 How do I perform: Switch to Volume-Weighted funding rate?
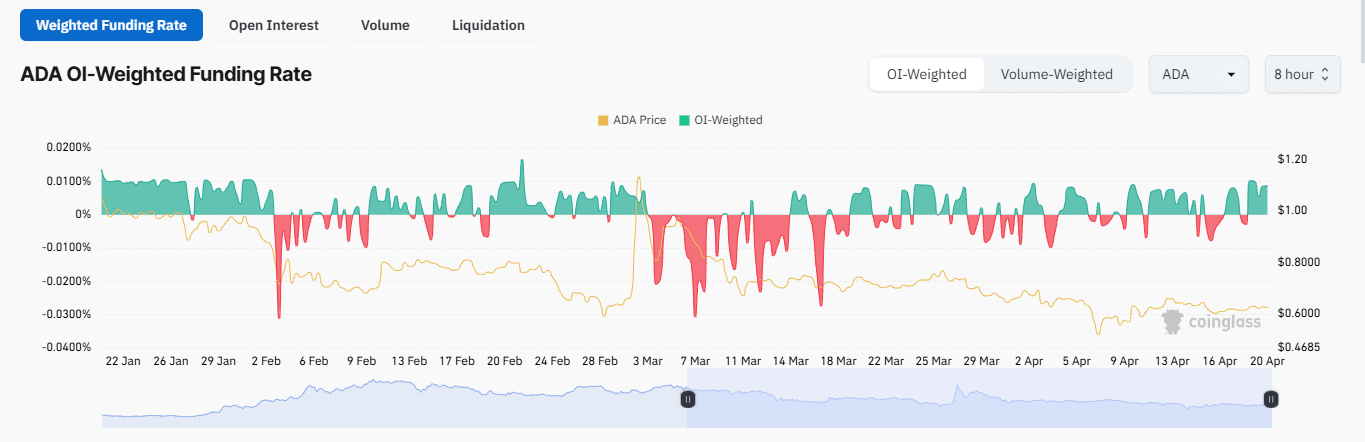(1056, 74)
